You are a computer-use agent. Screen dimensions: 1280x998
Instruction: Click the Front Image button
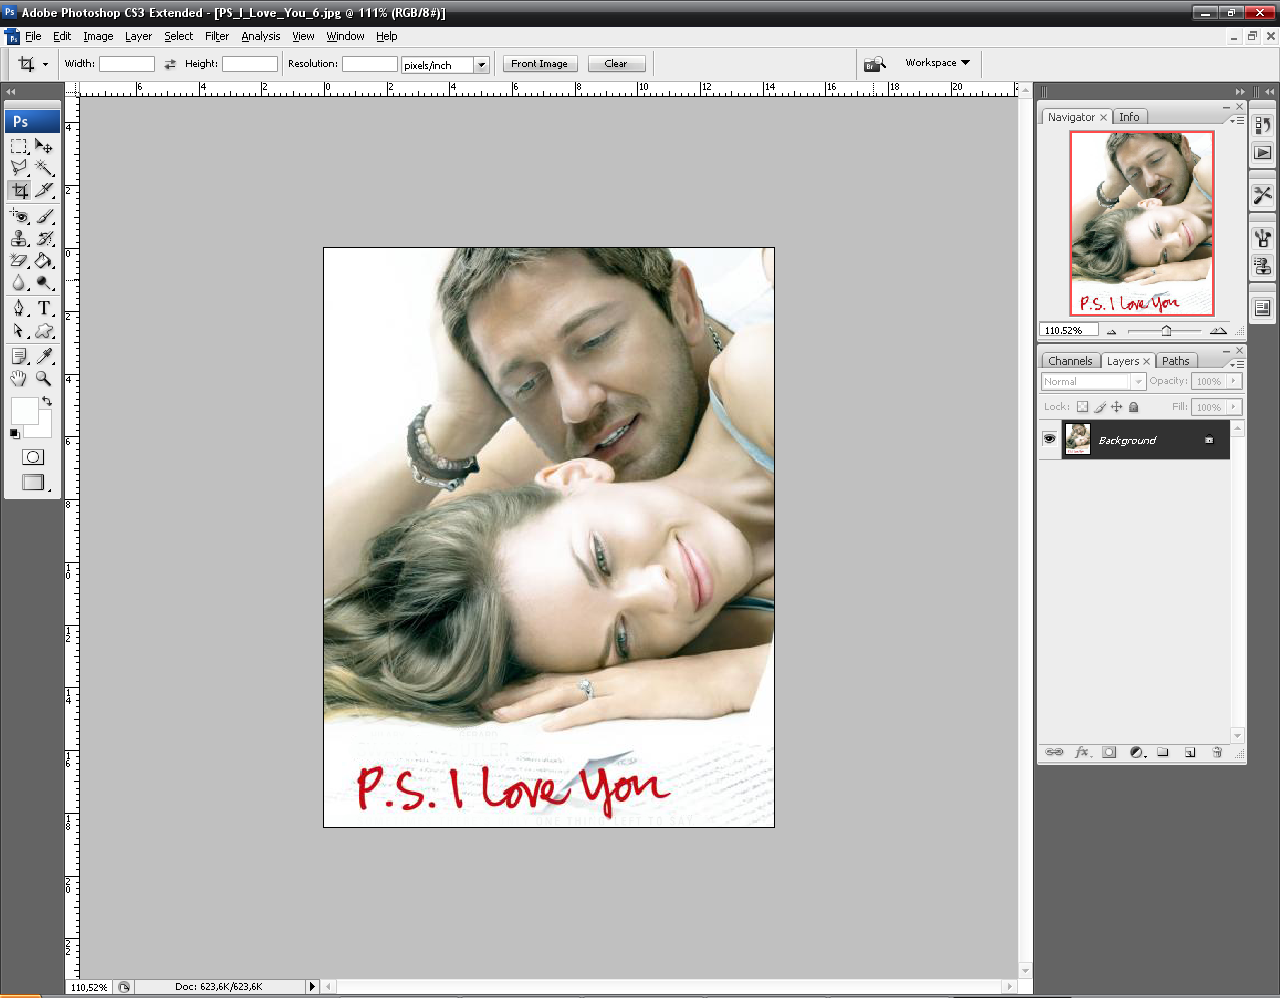(x=539, y=64)
